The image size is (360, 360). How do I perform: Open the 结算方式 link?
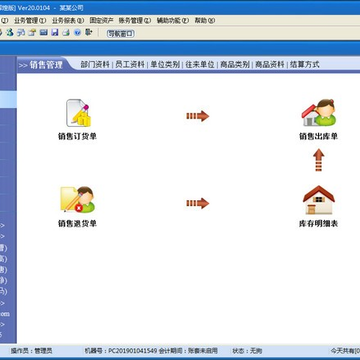click(x=305, y=65)
